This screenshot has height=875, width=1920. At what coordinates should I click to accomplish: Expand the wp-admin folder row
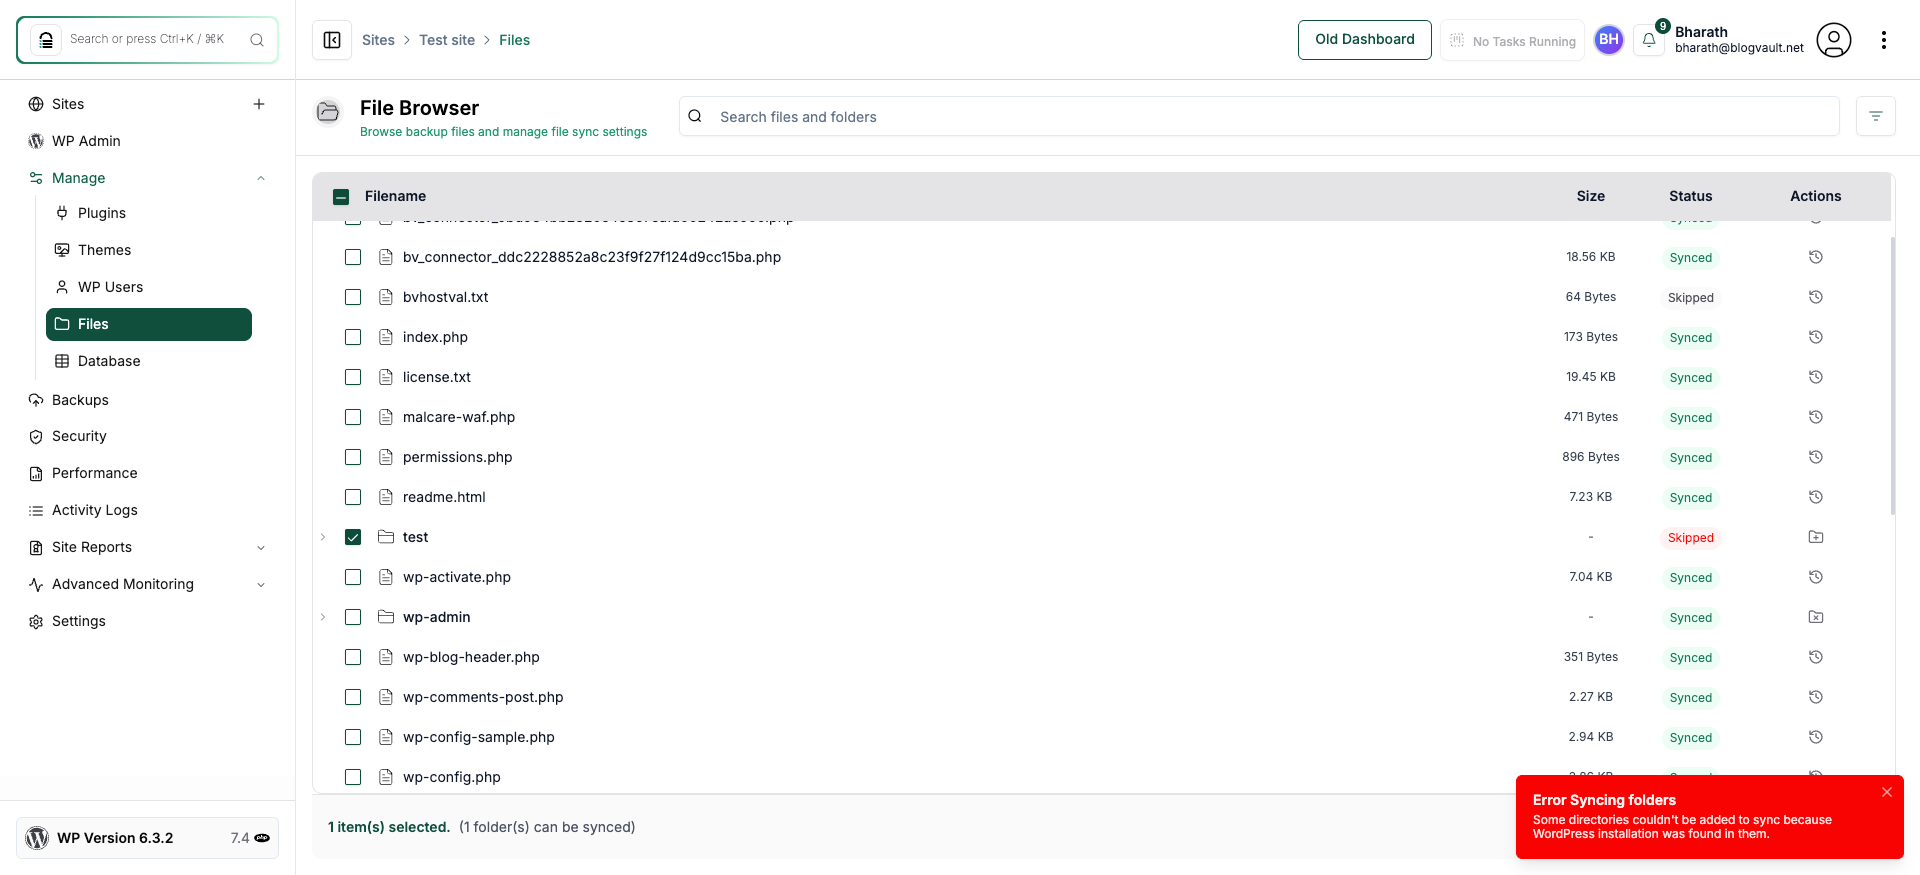(x=323, y=617)
